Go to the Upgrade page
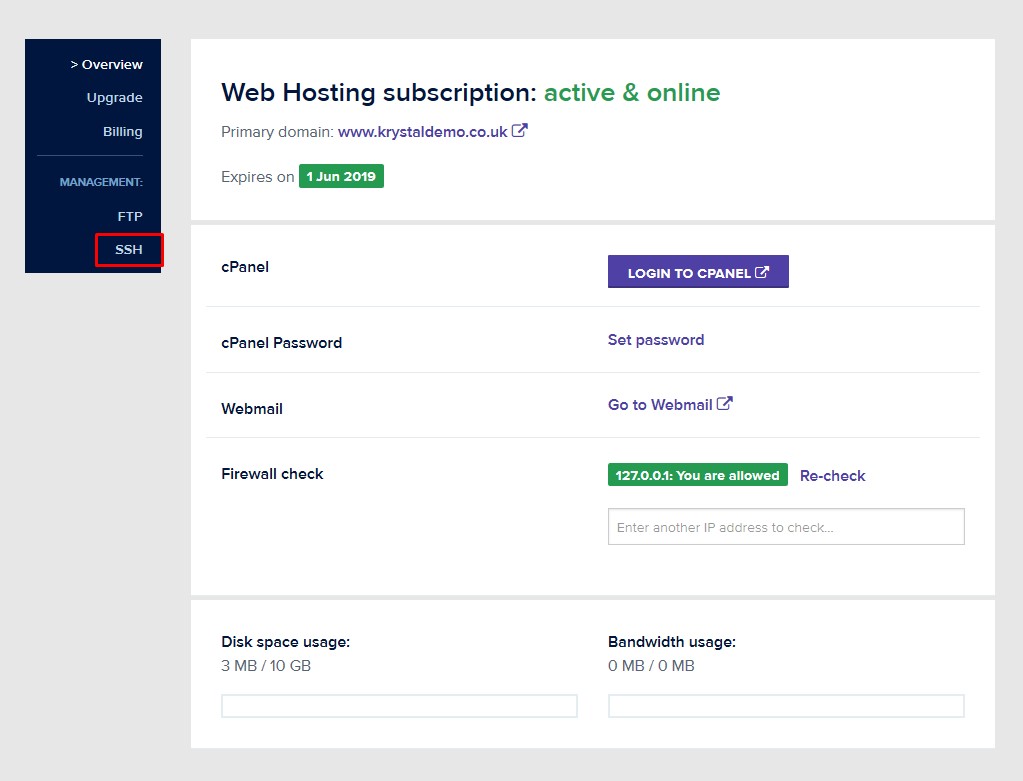This screenshot has width=1023, height=781. (114, 98)
